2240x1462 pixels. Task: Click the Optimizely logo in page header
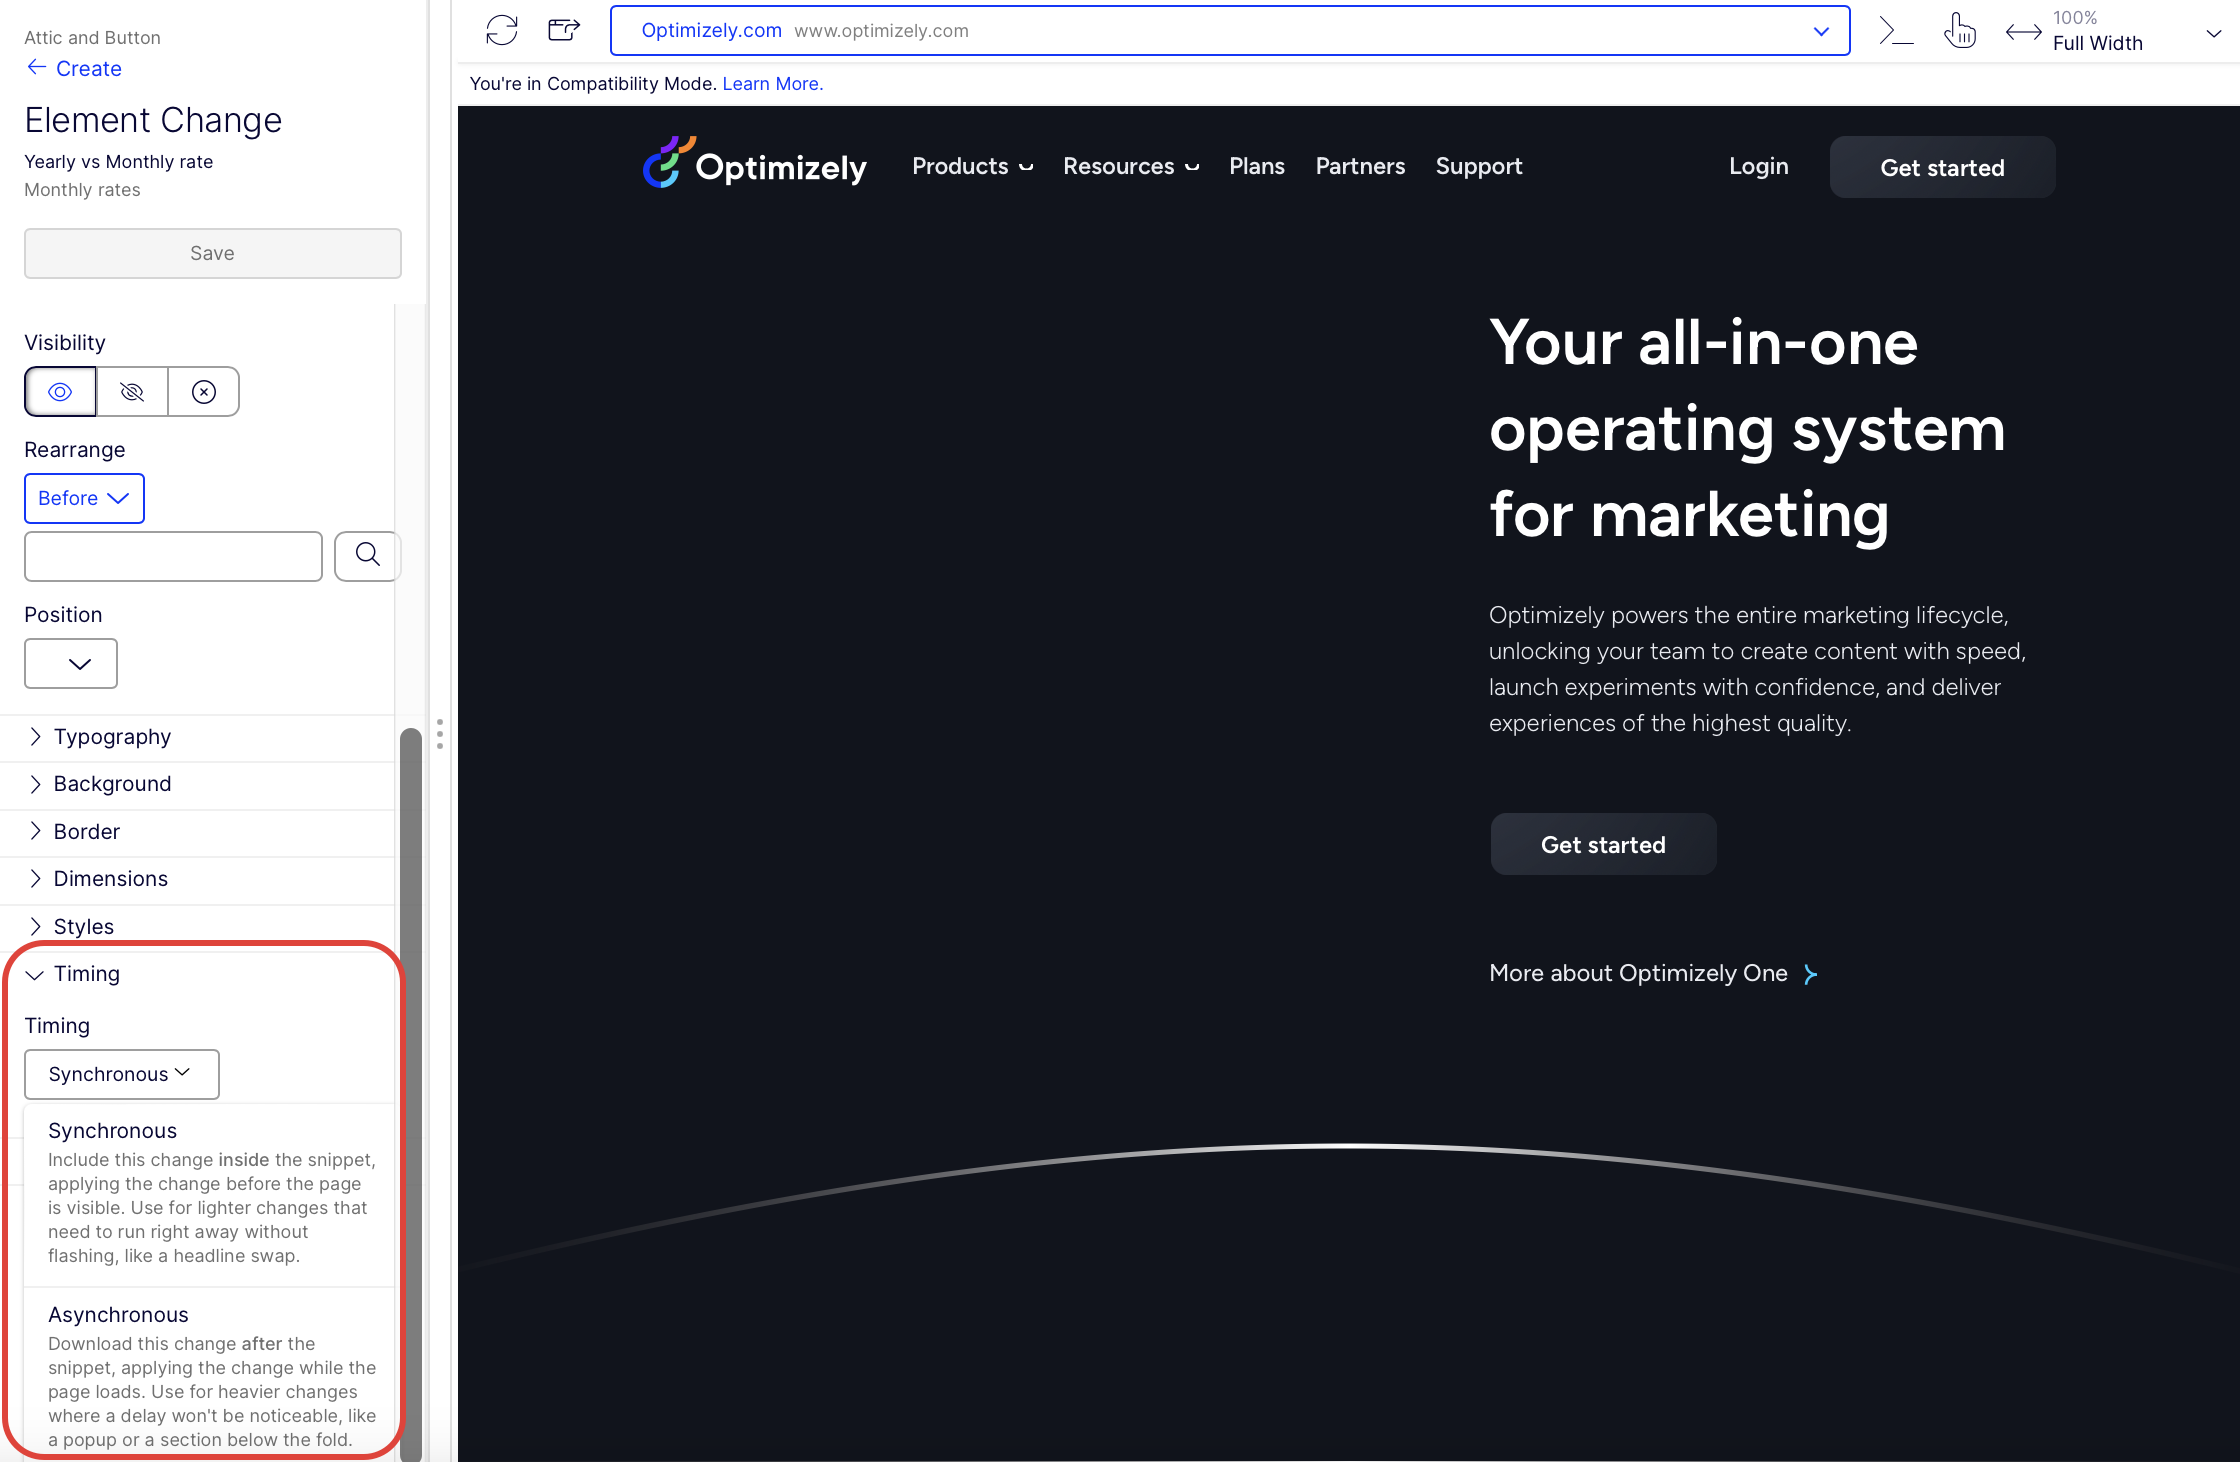[755, 164]
